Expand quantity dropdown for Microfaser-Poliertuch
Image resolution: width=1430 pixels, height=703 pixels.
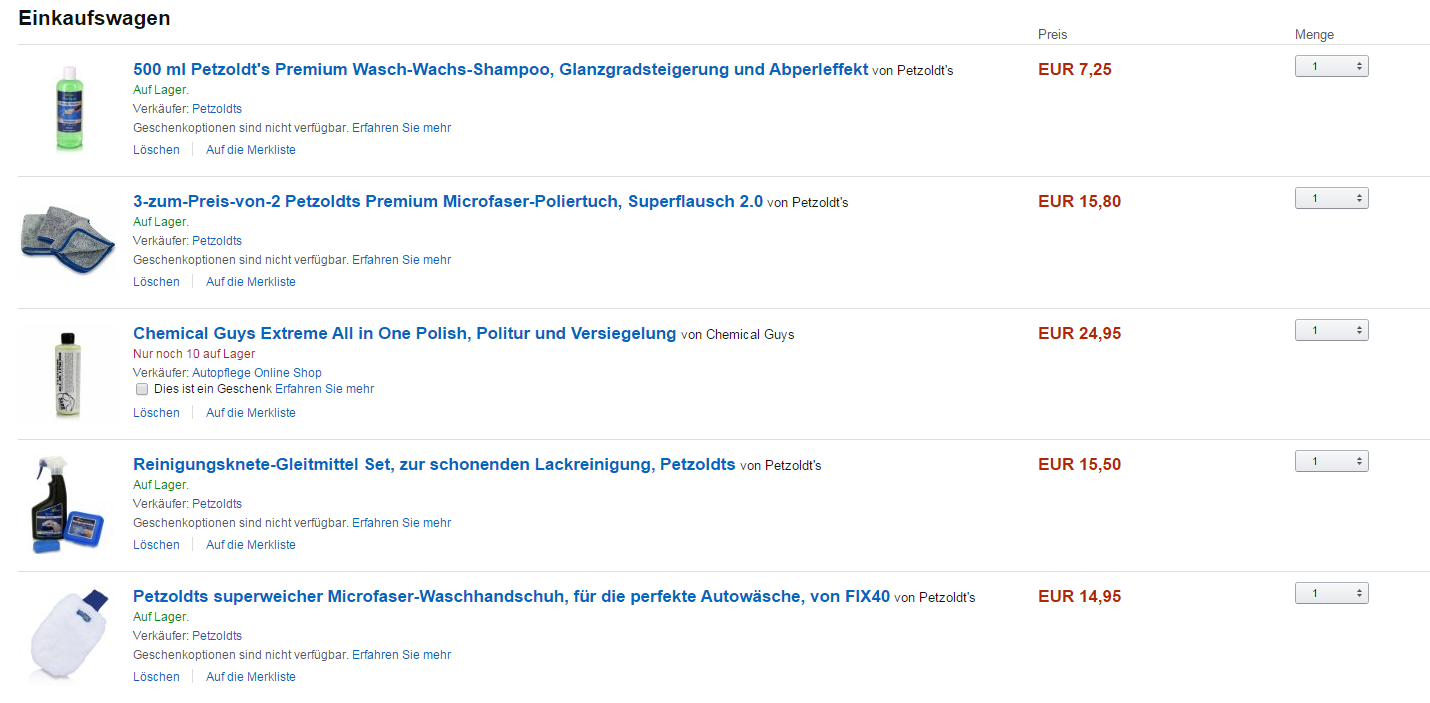point(1331,198)
